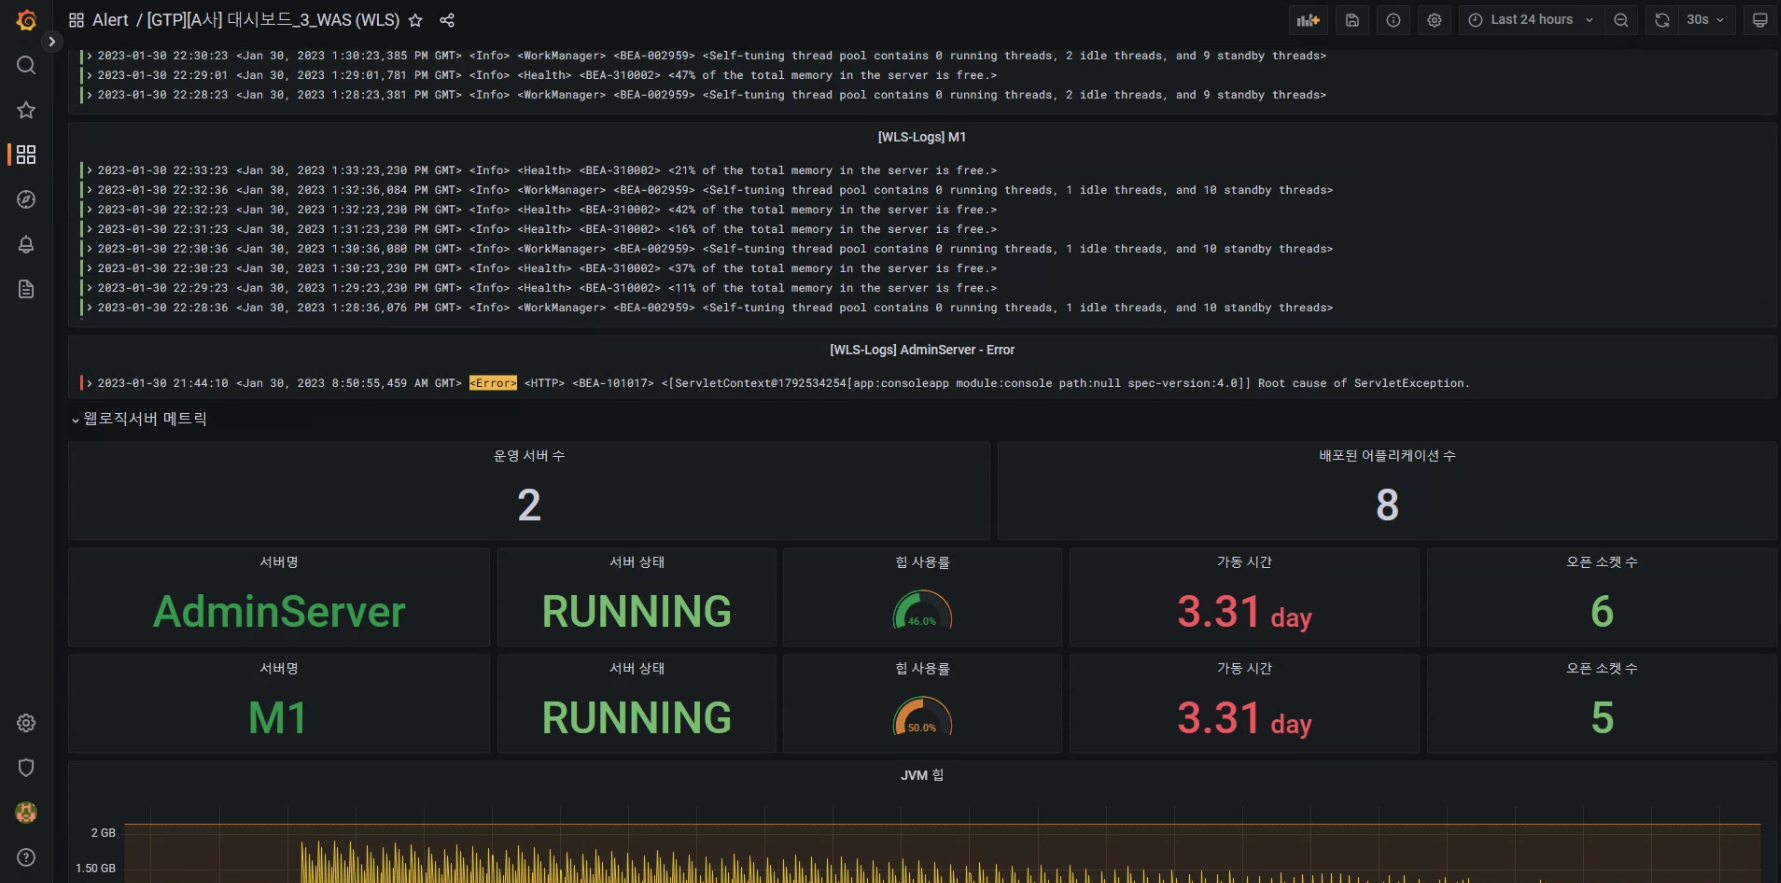
Task: Click the M1 server name value
Action: tap(277, 718)
